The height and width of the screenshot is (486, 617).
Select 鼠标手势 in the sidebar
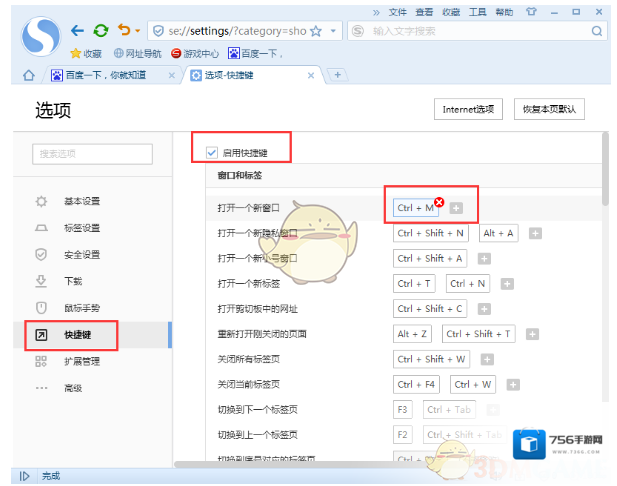pos(81,307)
